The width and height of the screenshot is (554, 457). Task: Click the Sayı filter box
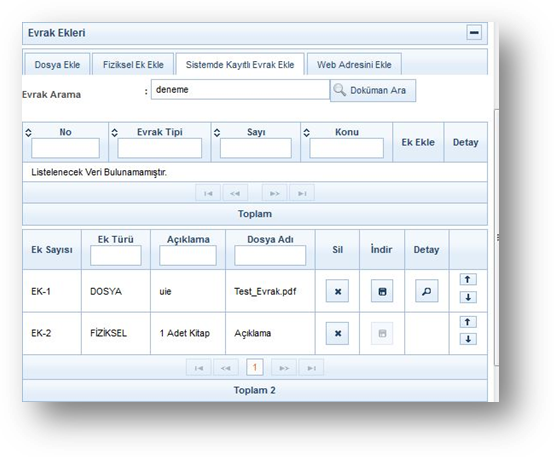coord(256,148)
